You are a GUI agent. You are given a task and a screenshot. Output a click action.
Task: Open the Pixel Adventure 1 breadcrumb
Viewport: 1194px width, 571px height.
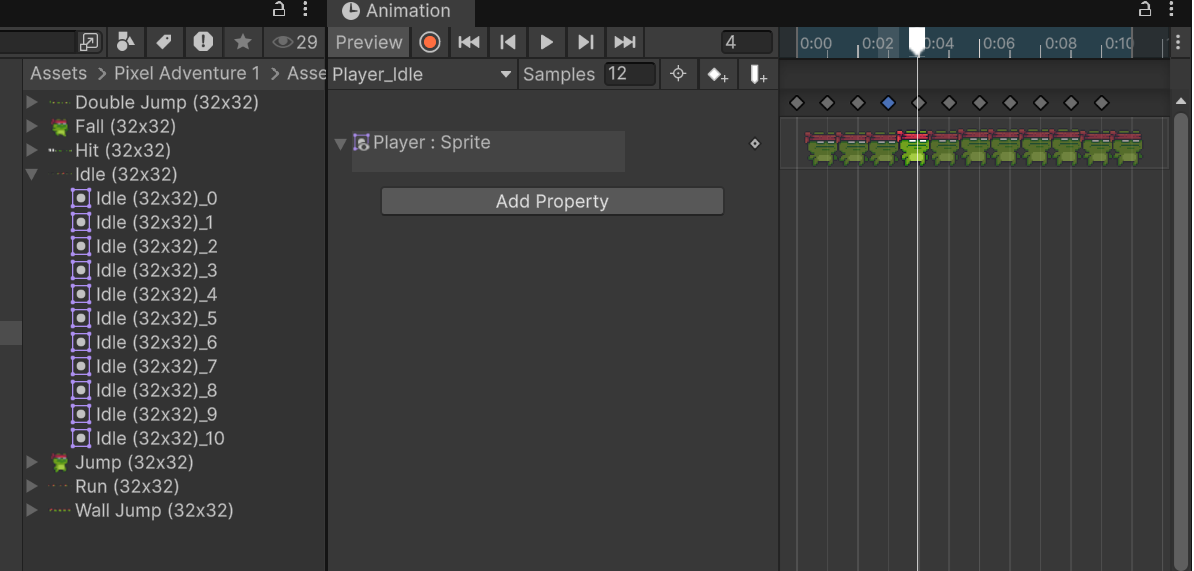(x=187, y=74)
